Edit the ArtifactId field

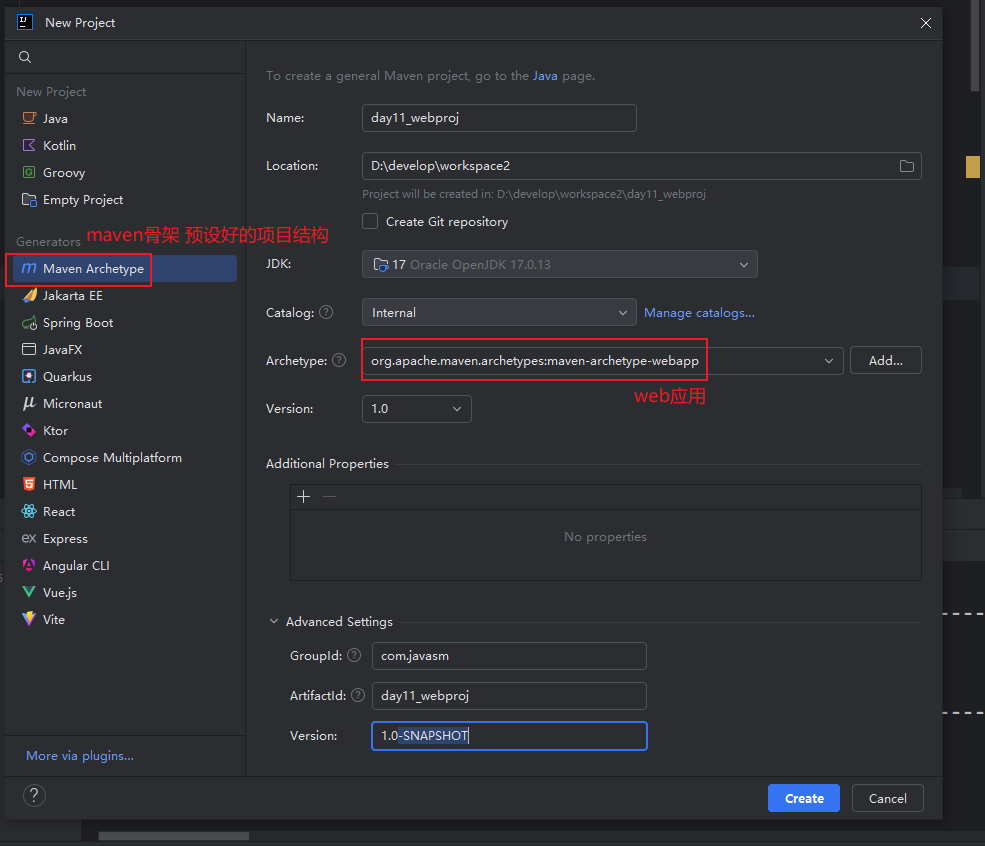[509, 696]
